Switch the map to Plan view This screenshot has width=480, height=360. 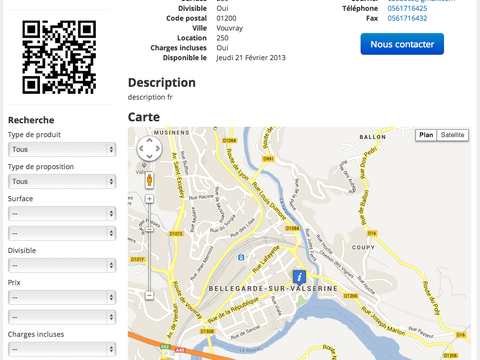pos(426,135)
